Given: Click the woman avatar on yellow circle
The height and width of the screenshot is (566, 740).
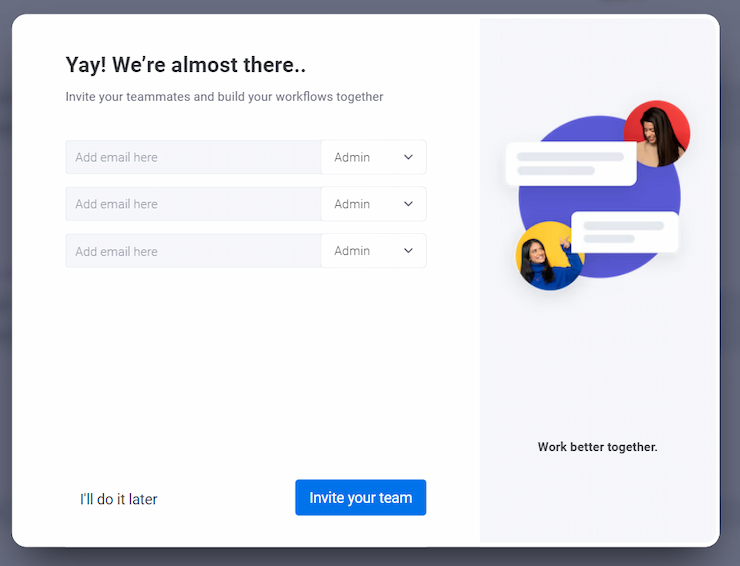Looking at the screenshot, I should [x=549, y=255].
